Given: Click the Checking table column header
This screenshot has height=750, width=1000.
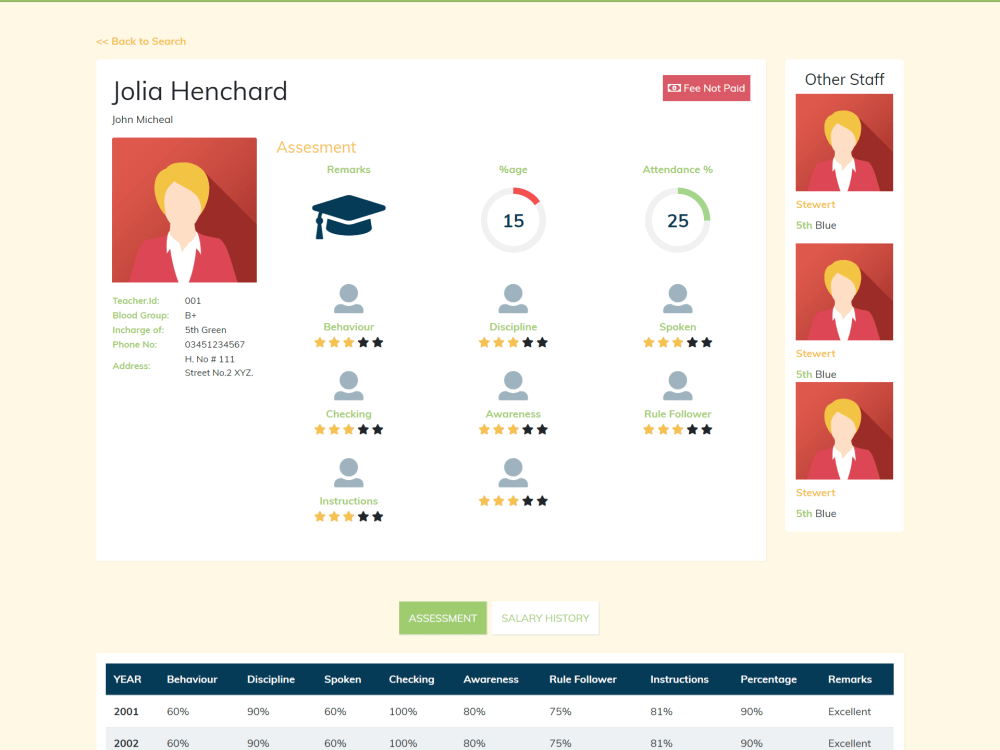Looking at the screenshot, I should point(411,679).
